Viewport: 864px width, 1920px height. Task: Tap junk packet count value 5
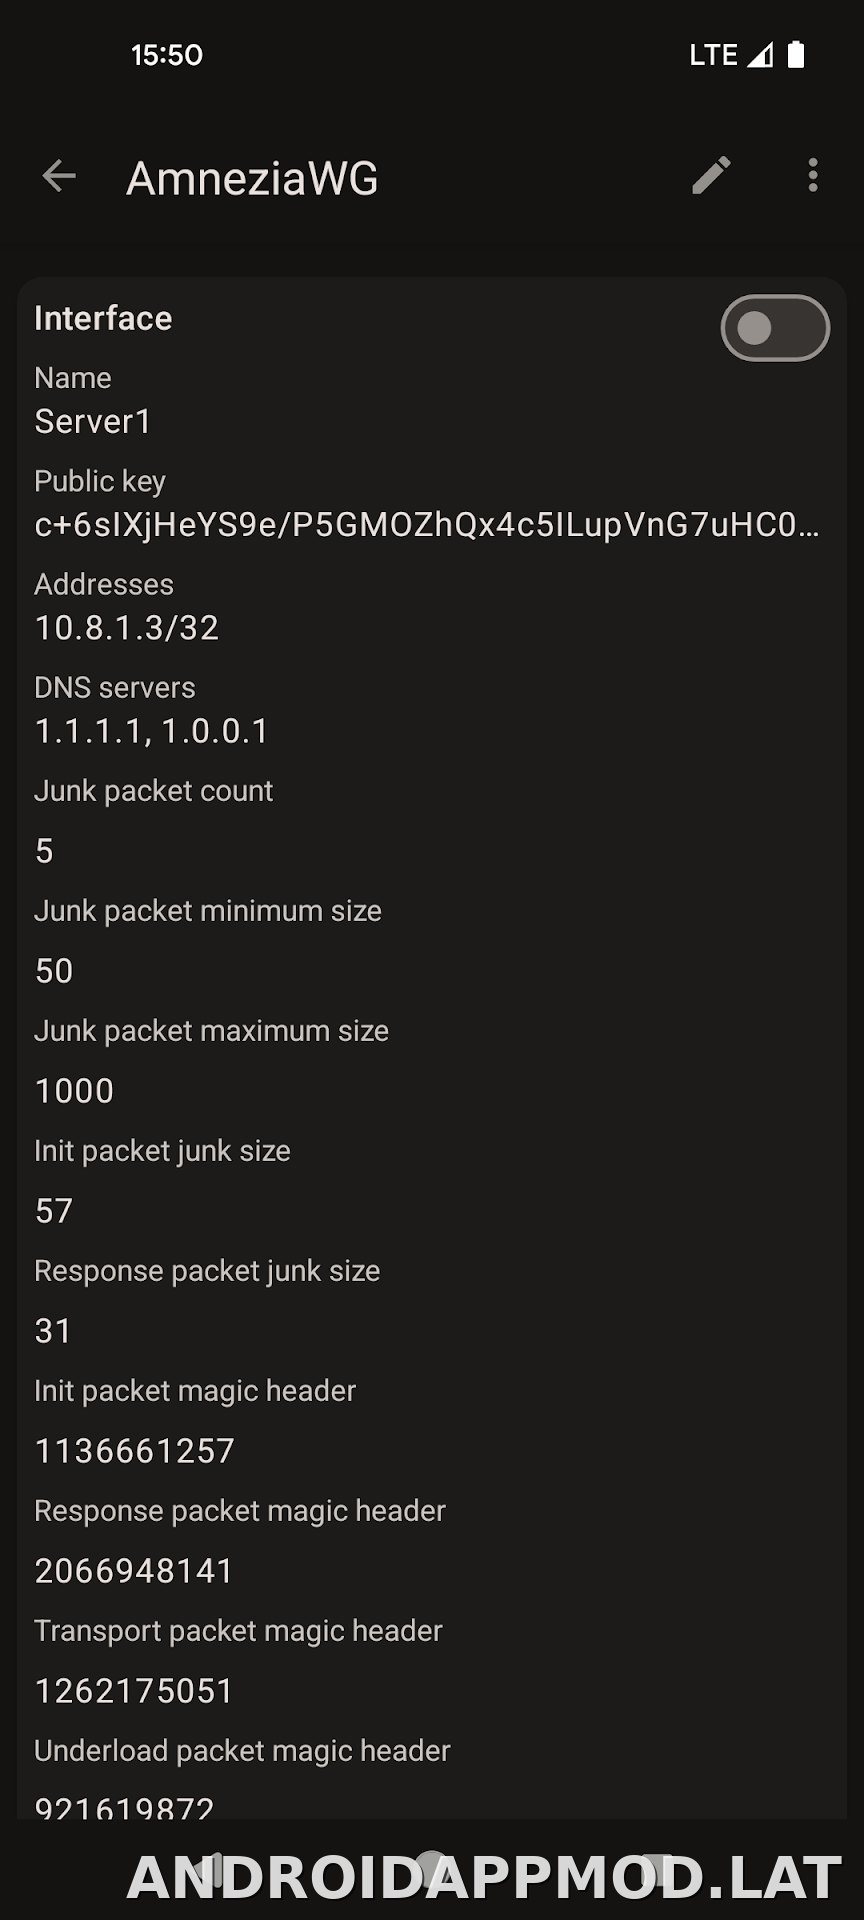pos(44,851)
